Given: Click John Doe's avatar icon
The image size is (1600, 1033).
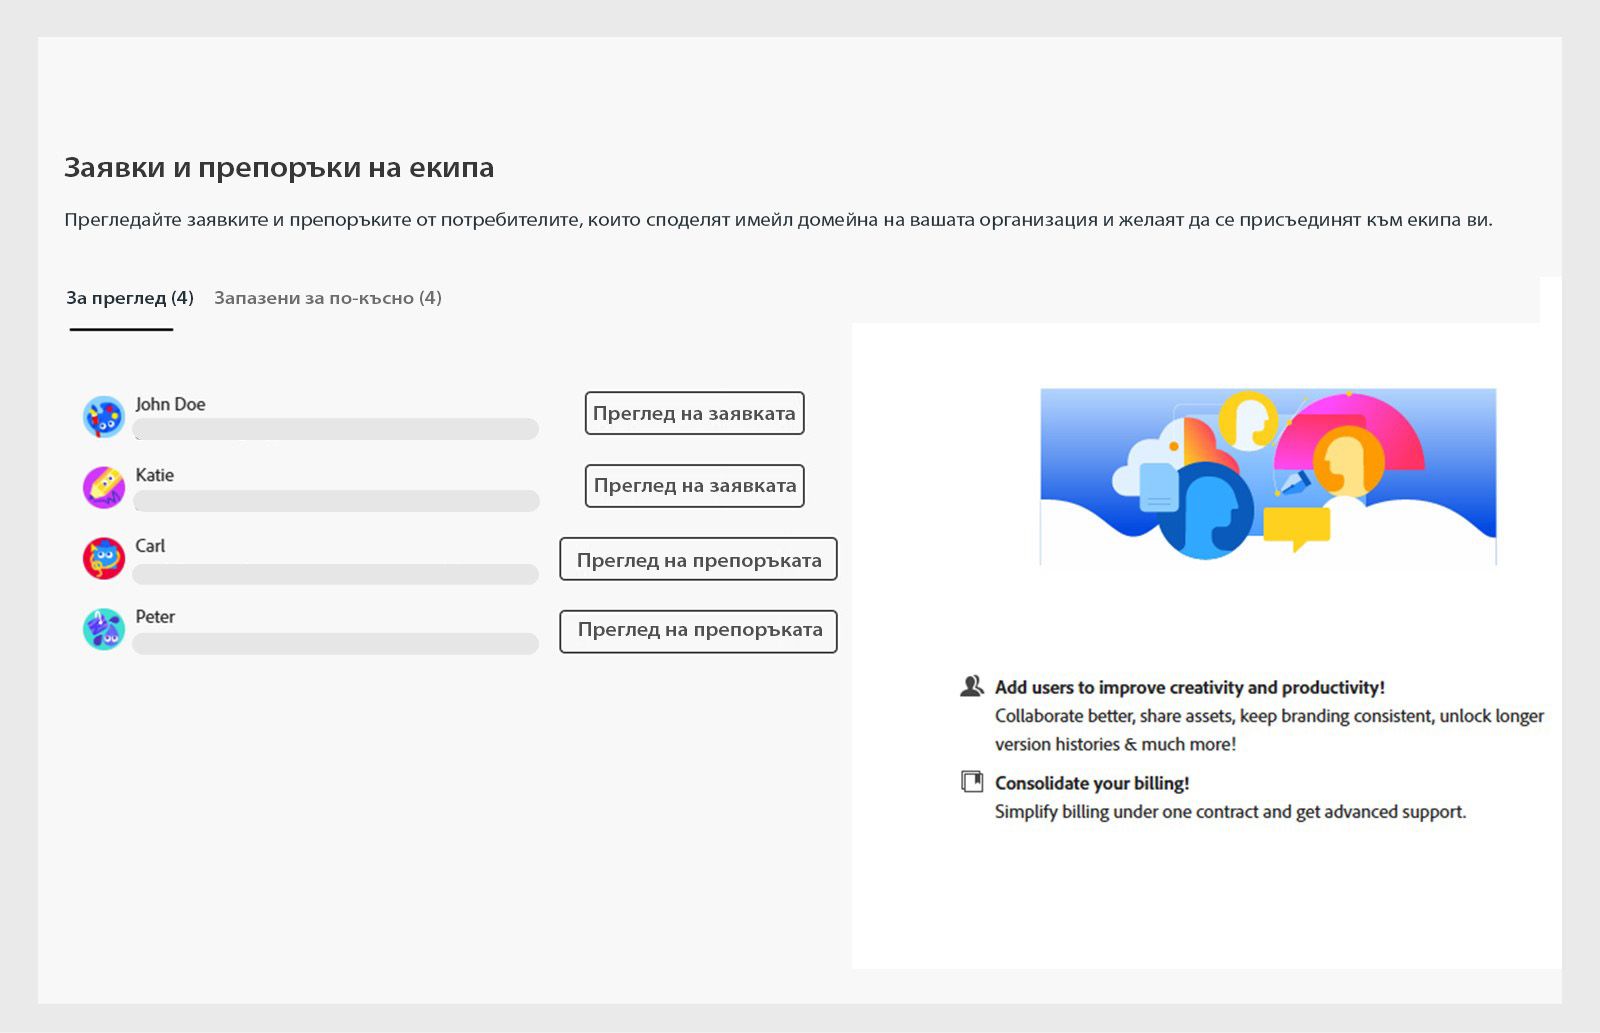Looking at the screenshot, I should pyautogui.click(x=103, y=416).
